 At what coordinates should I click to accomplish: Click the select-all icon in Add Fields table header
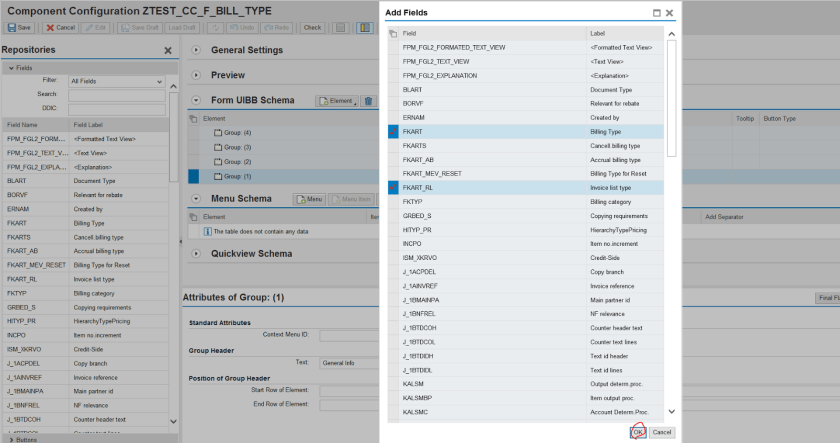point(393,34)
